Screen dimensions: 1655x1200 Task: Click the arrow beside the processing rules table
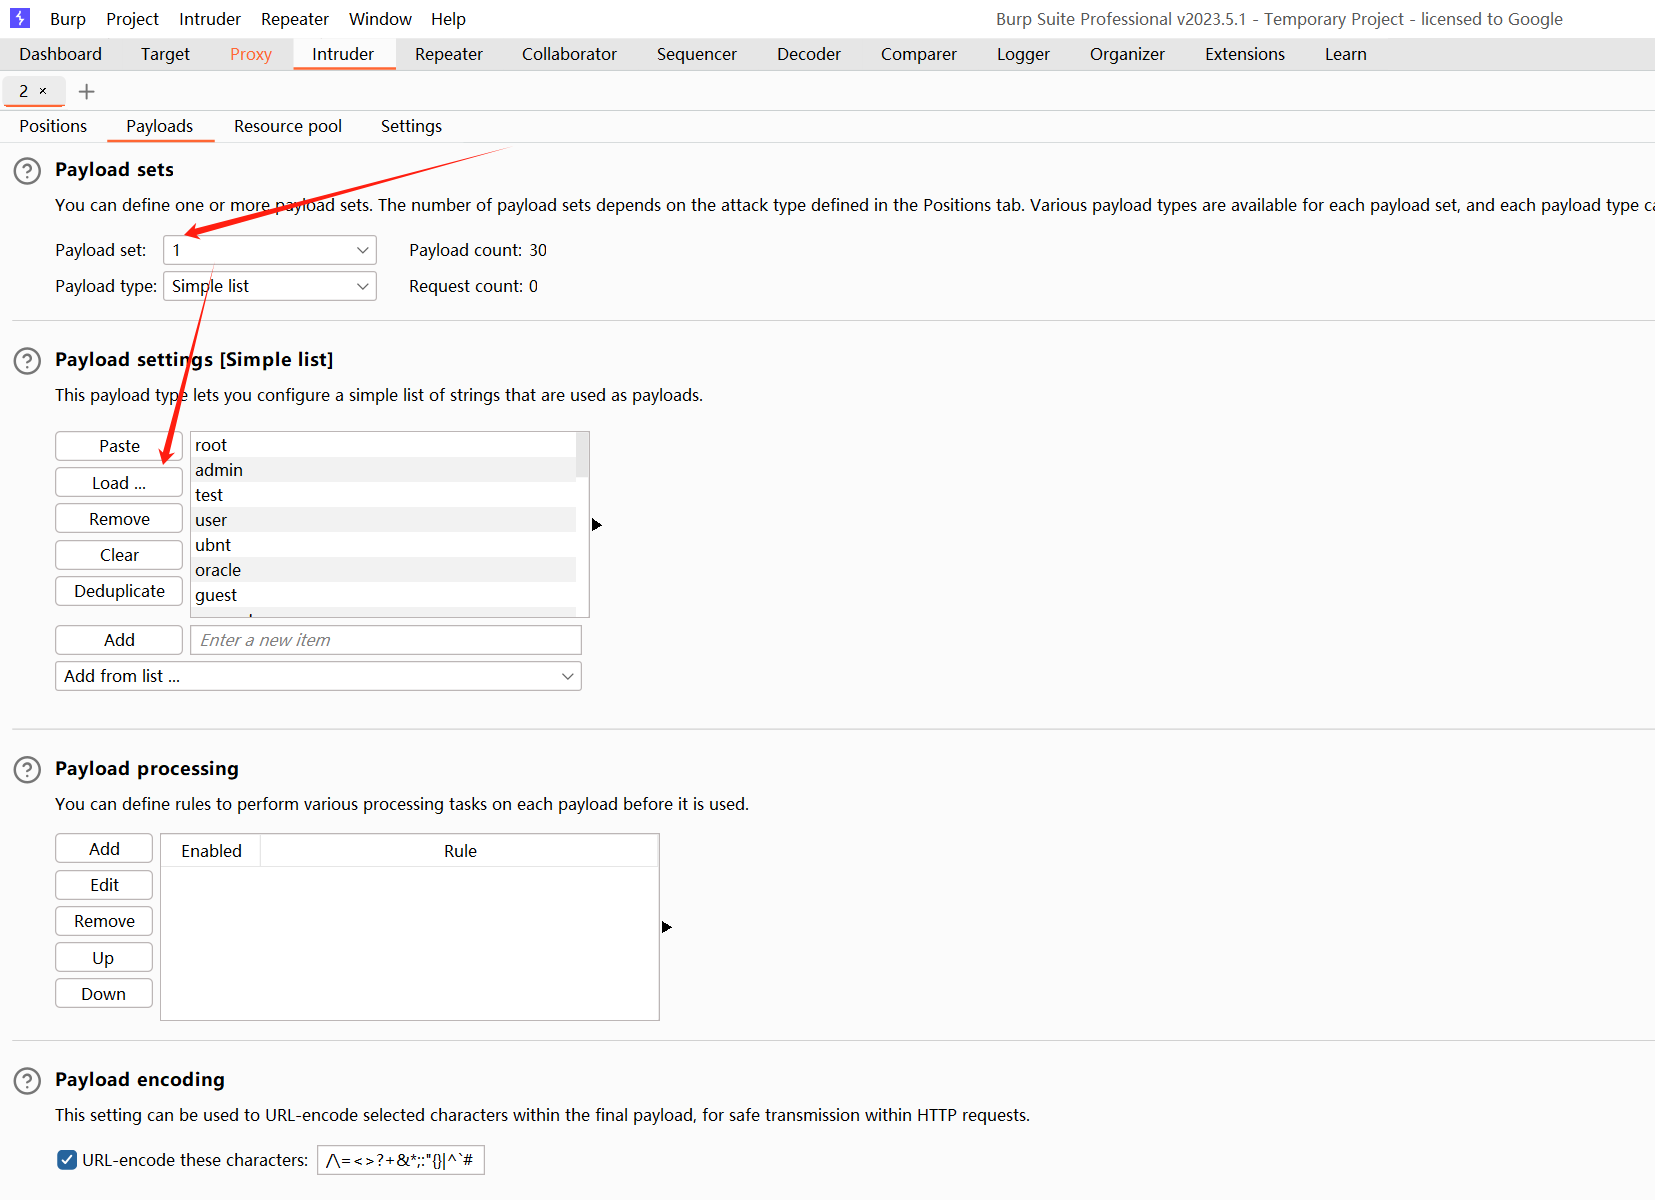tap(667, 927)
